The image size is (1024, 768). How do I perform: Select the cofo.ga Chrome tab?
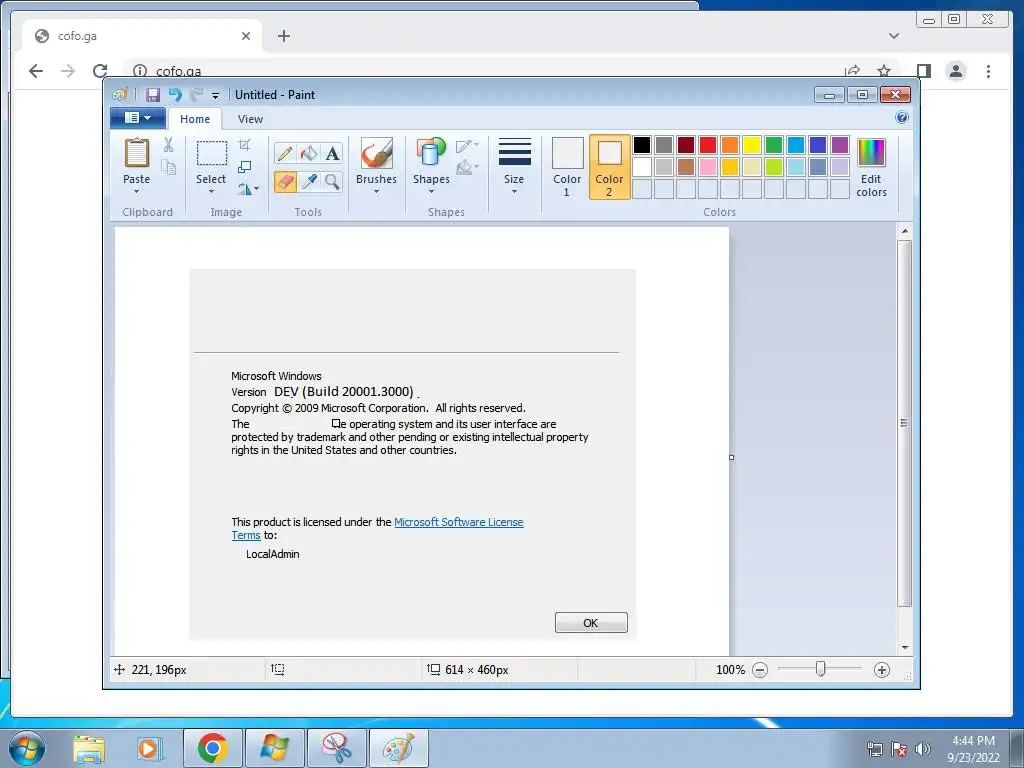tap(142, 36)
